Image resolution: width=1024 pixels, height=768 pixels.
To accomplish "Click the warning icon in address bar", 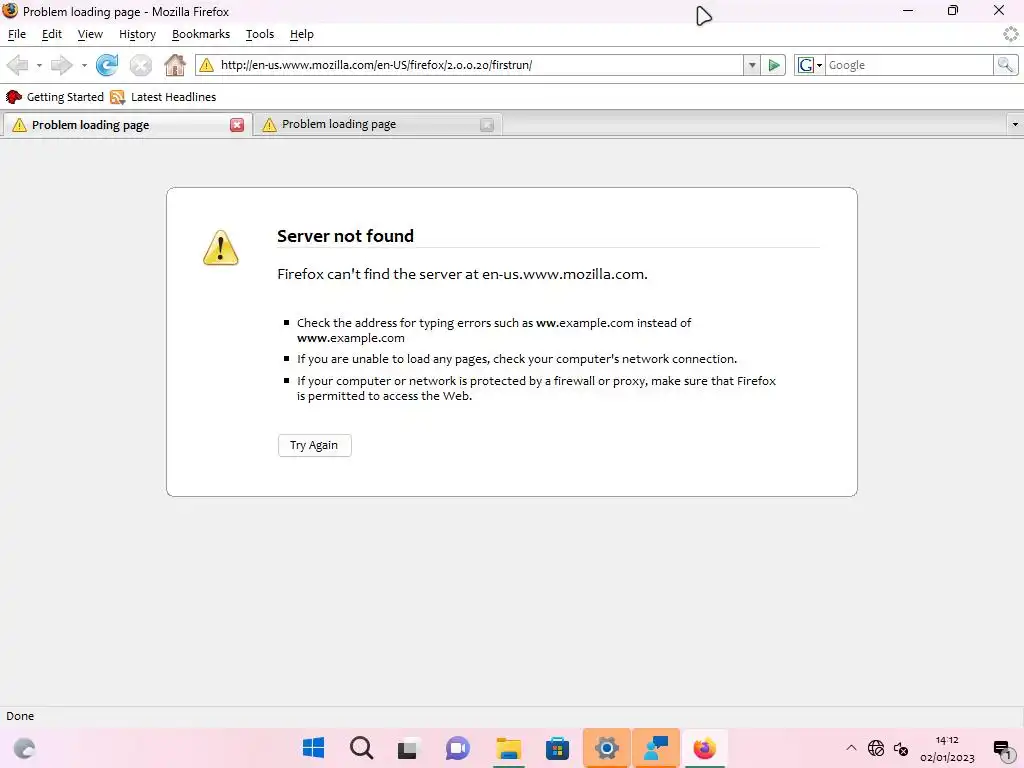I will (206, 65).
